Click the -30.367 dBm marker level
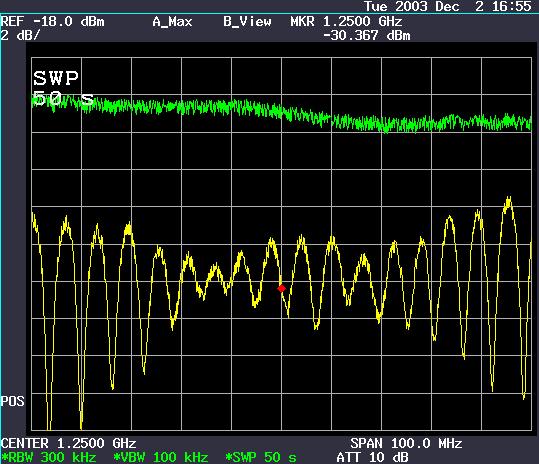 click(x=366, y=35)
